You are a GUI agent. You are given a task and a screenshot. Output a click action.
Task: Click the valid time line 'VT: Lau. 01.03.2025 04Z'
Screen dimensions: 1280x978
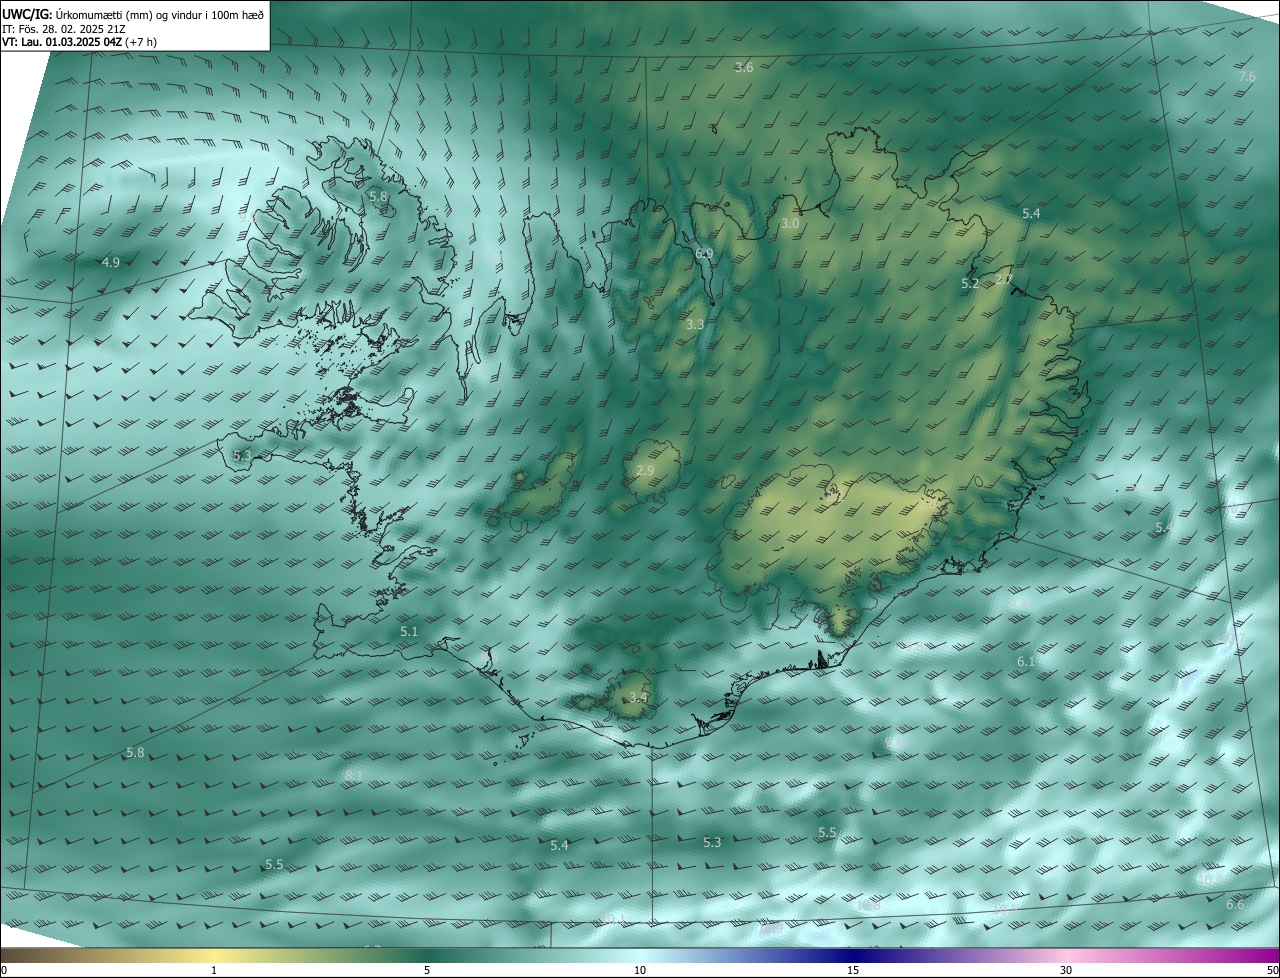click(x=62, y=42)
